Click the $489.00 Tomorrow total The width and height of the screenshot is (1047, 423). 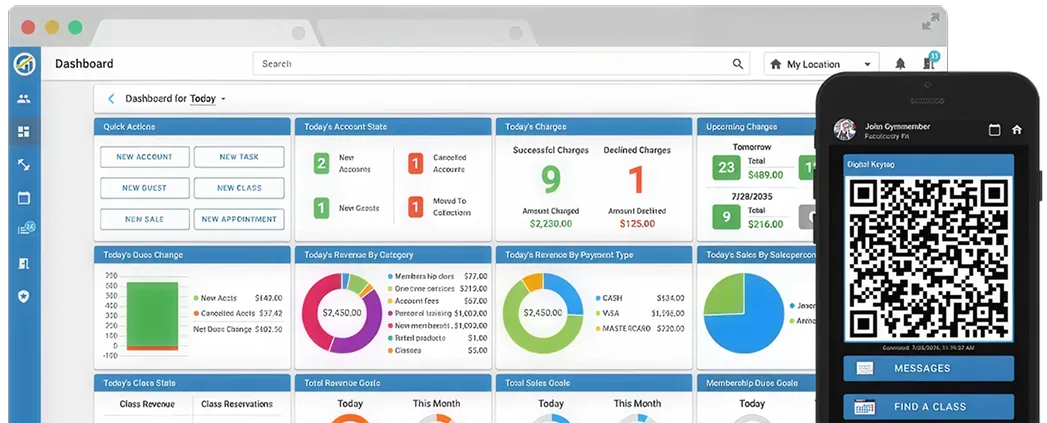765,175
